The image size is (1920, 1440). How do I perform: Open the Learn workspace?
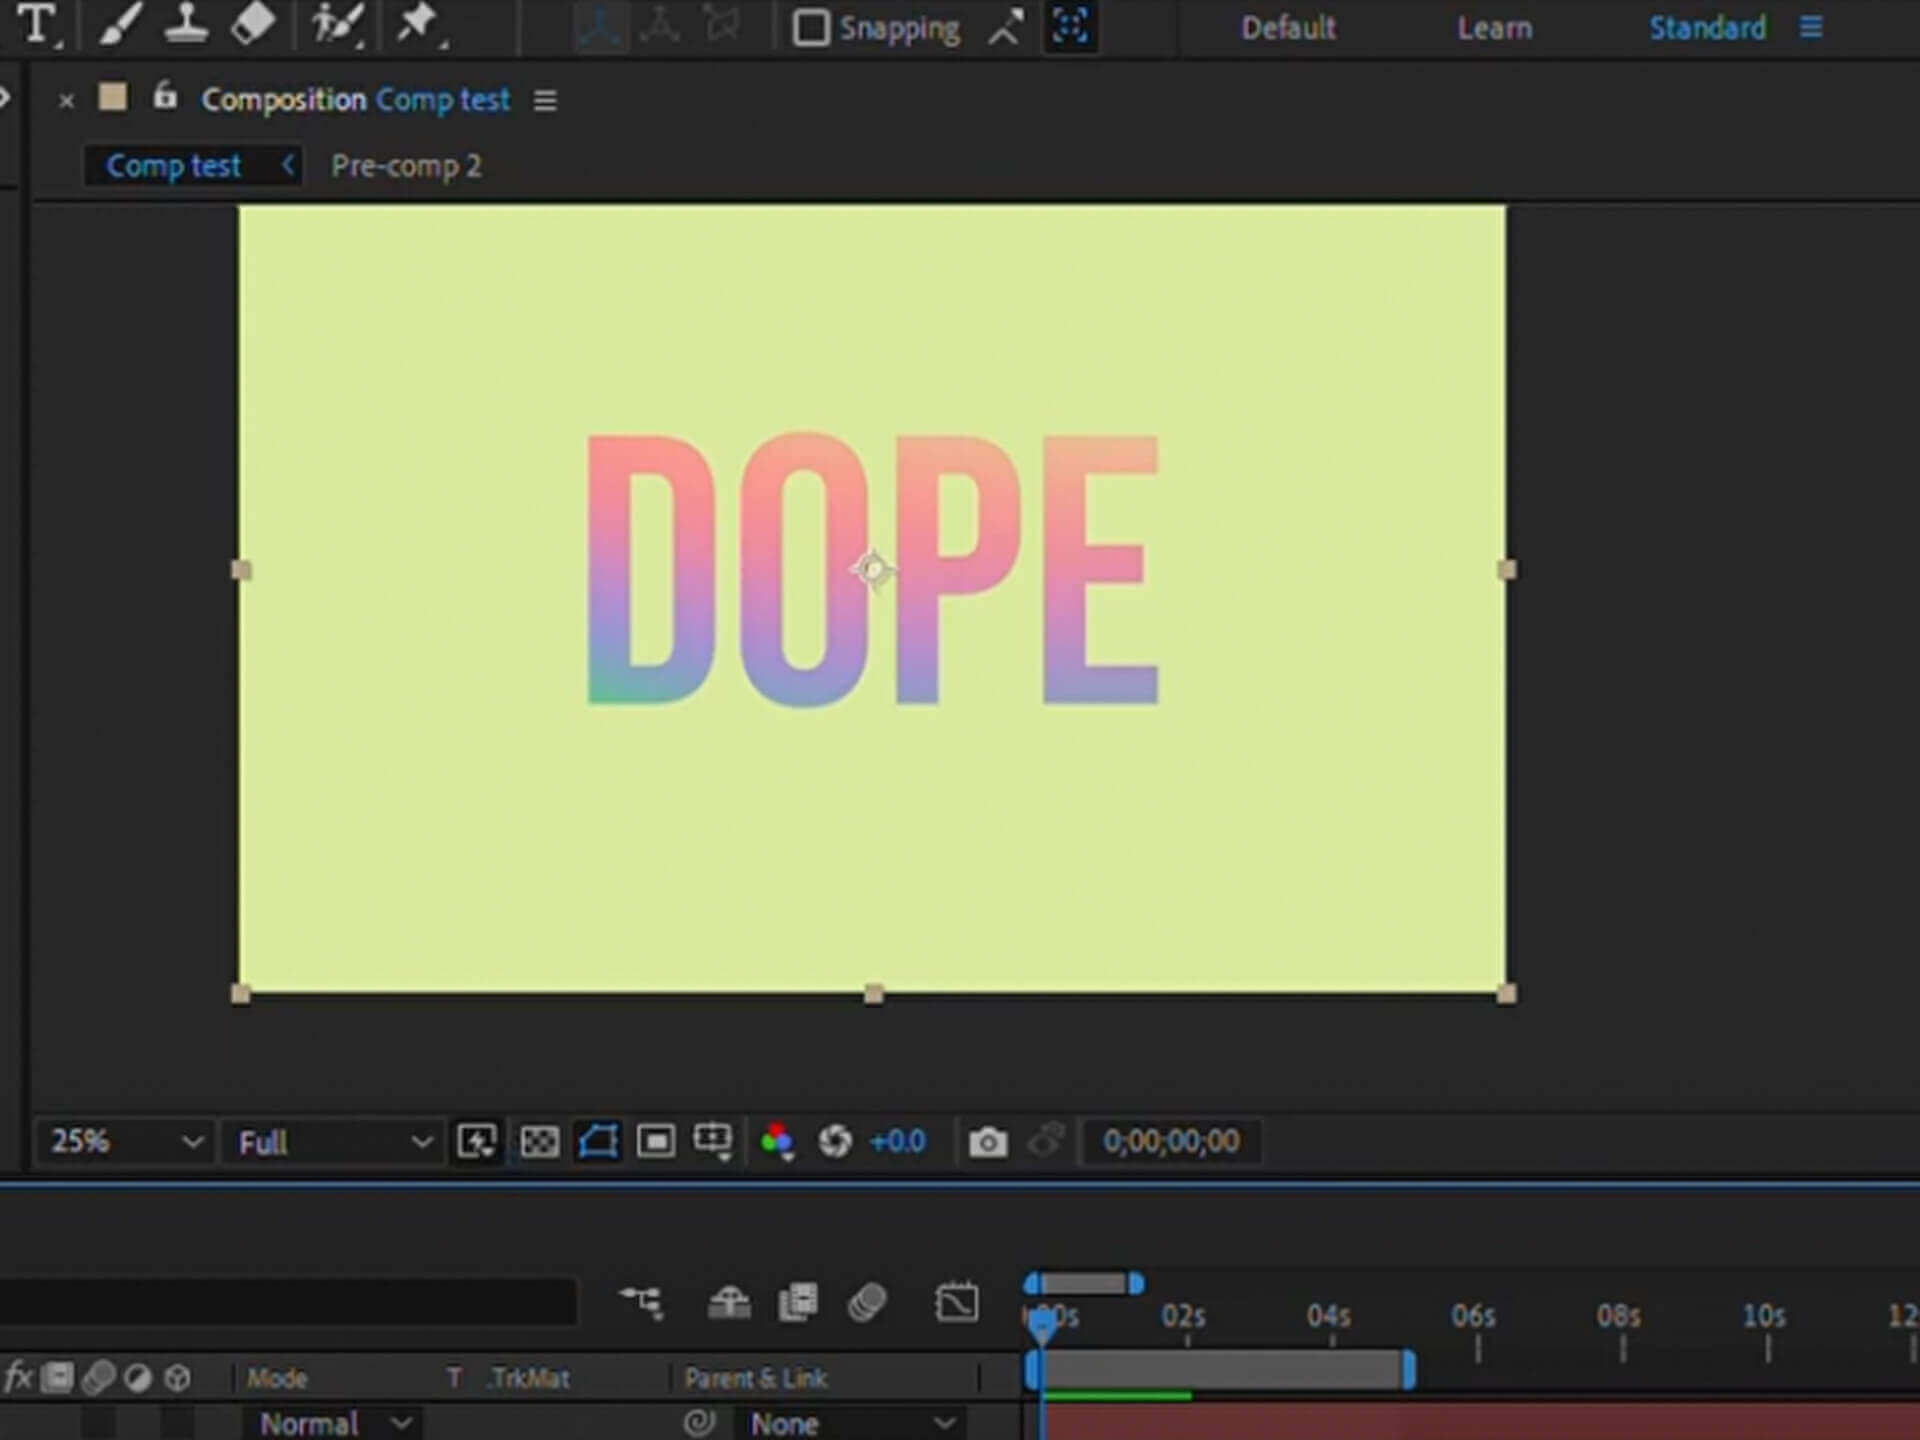pyautogui.click(x=1494, y=27)
